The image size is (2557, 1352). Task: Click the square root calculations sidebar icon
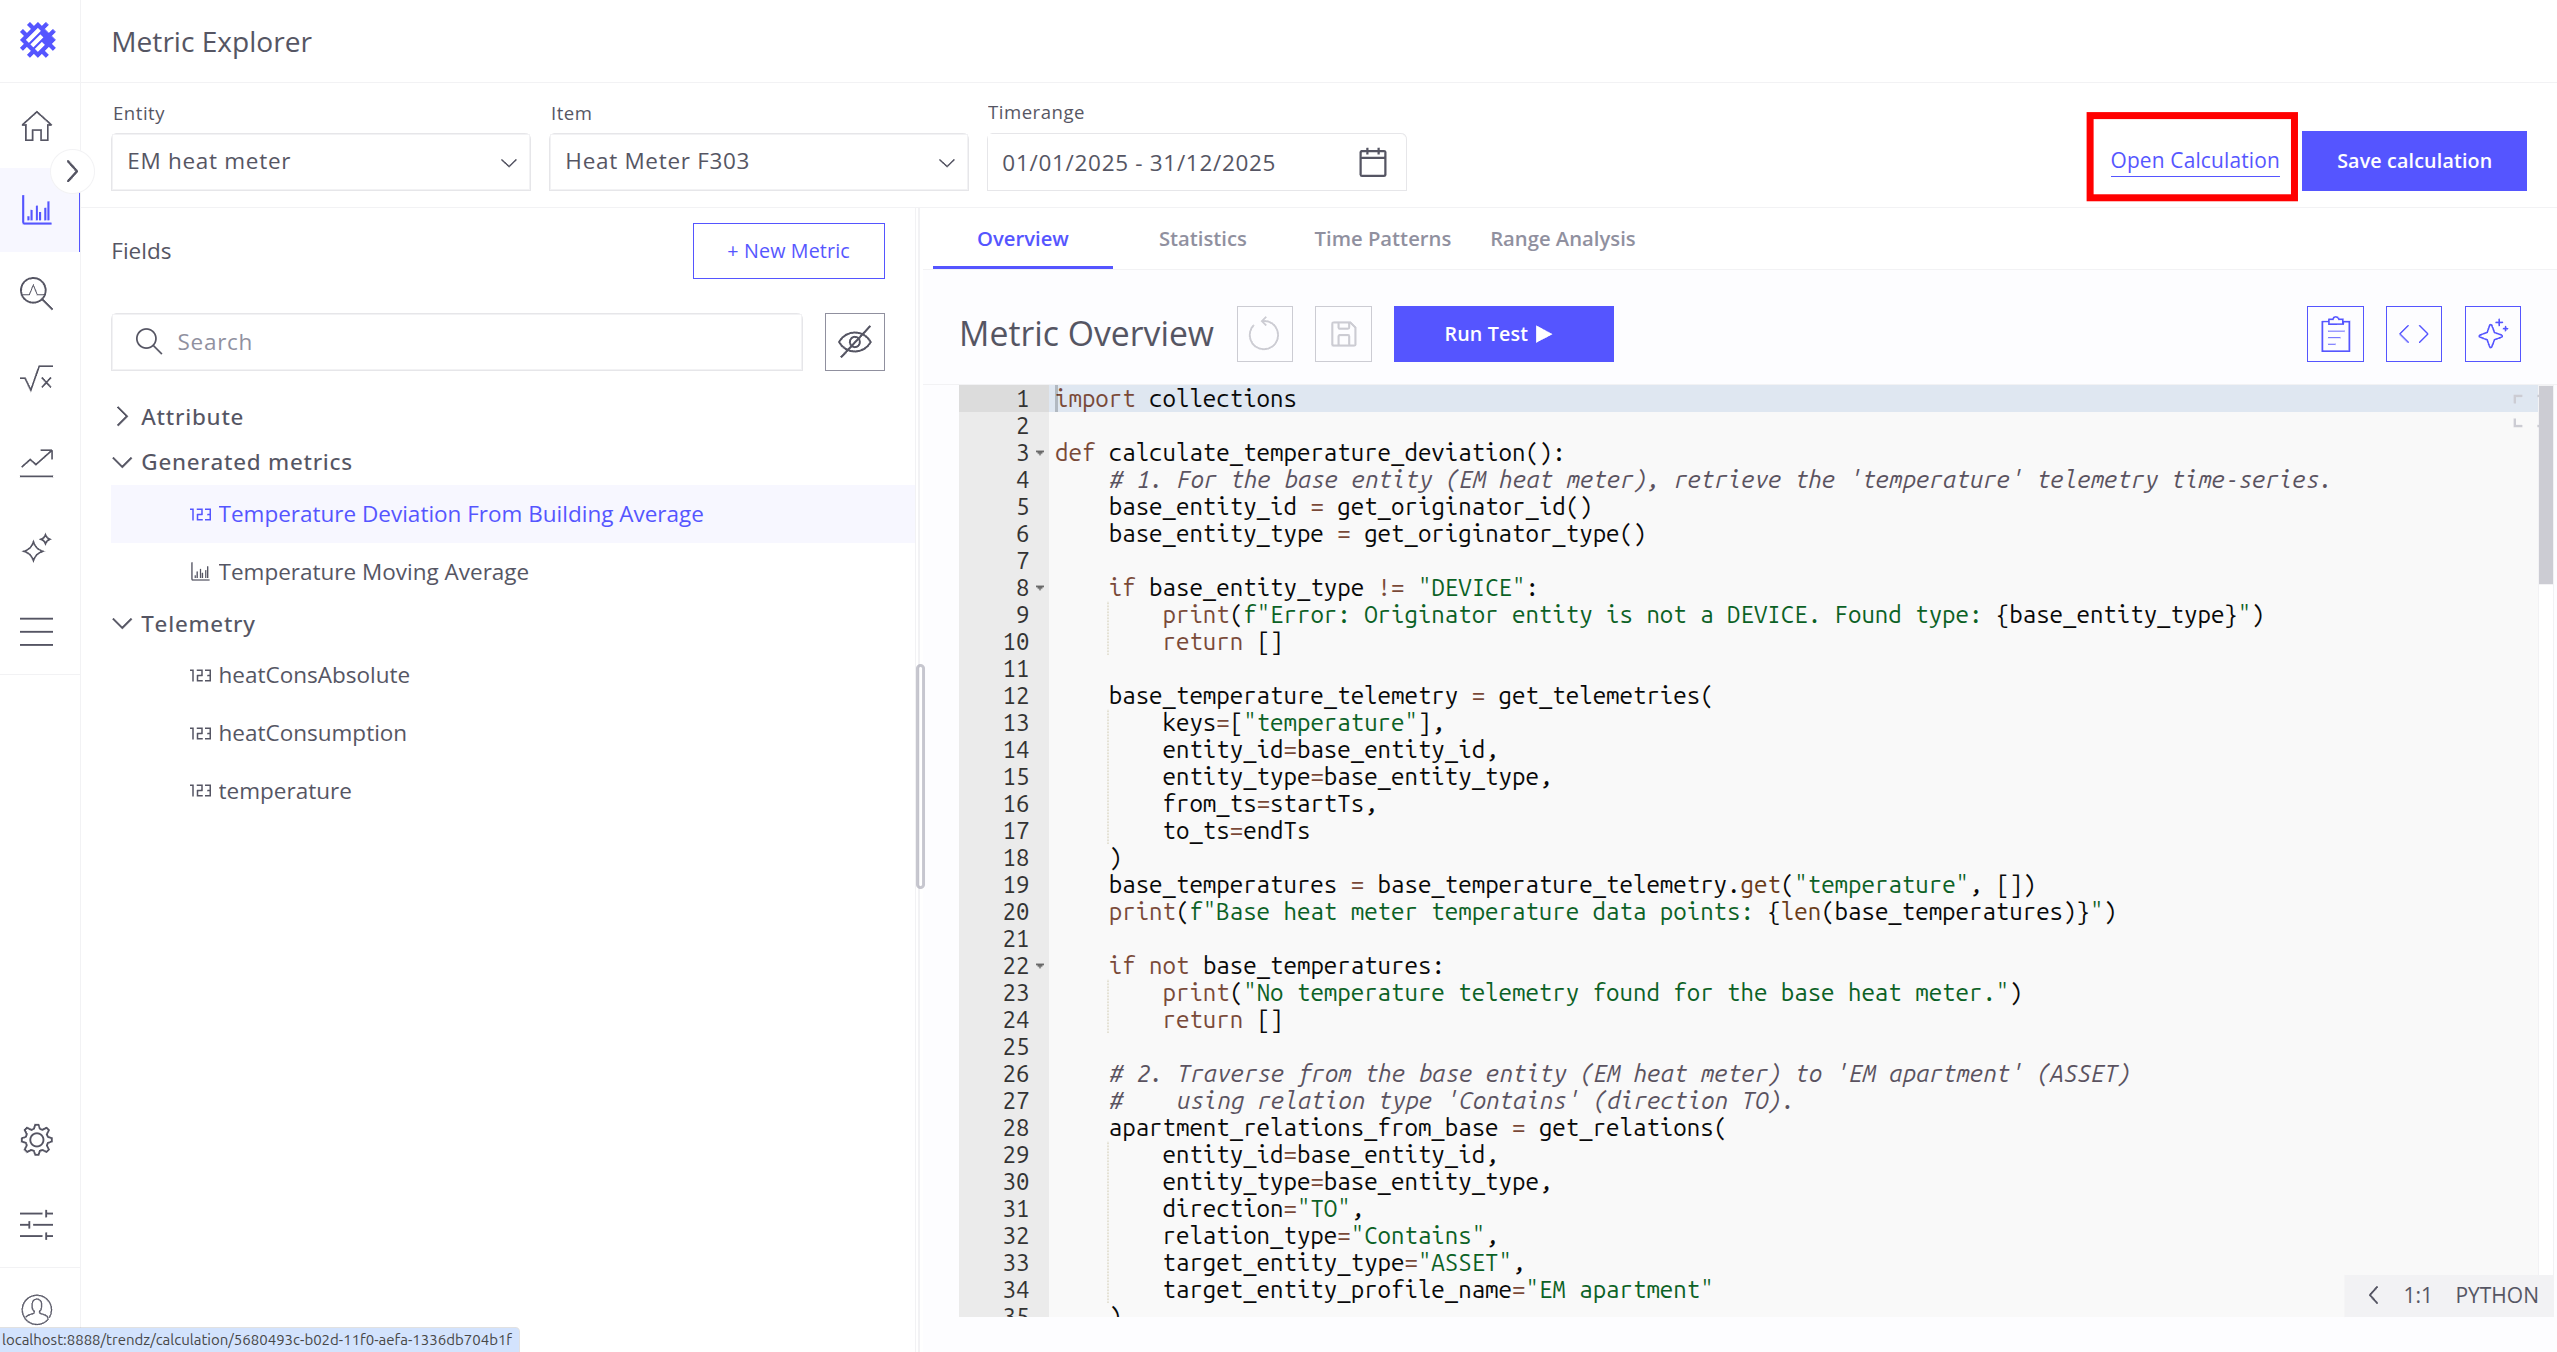coord(37,378)
